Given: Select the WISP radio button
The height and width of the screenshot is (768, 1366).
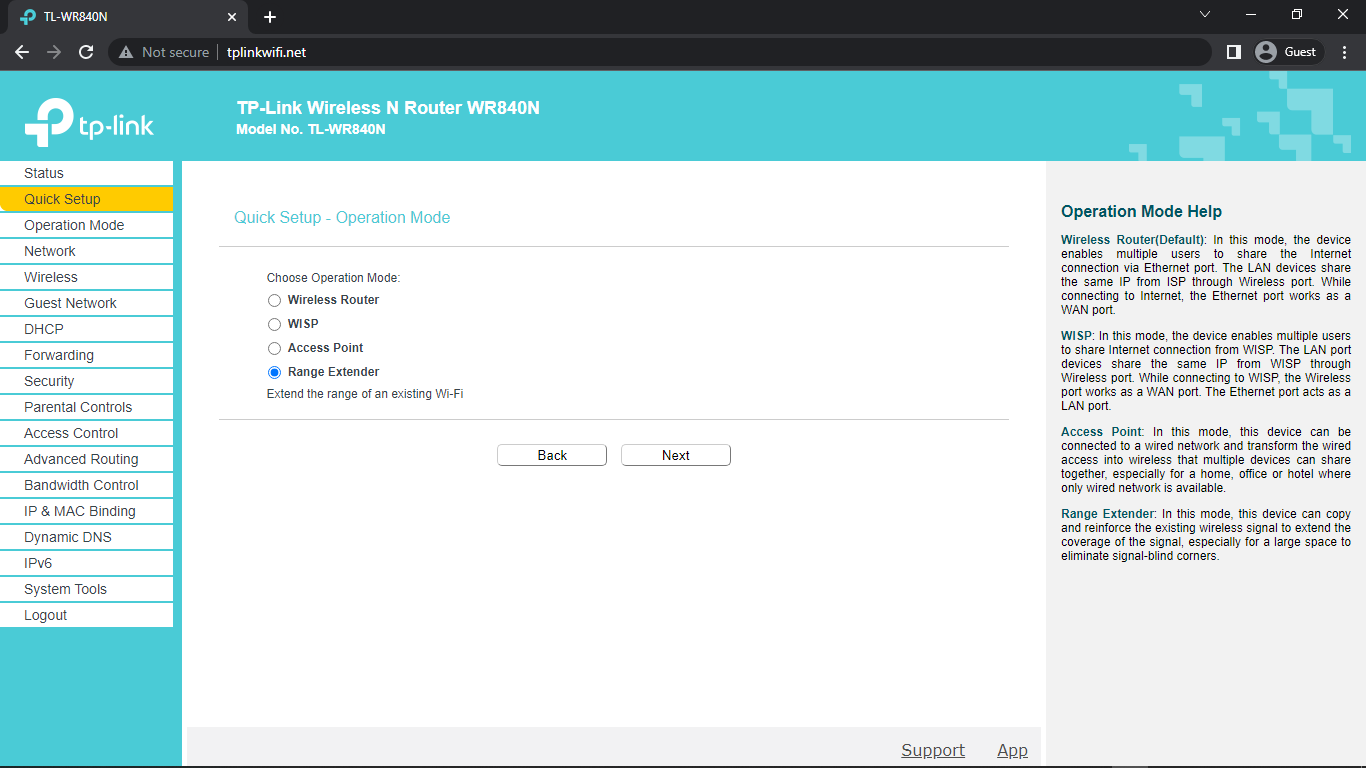Looking at the screenshot, I should click(x=274, y=324).
